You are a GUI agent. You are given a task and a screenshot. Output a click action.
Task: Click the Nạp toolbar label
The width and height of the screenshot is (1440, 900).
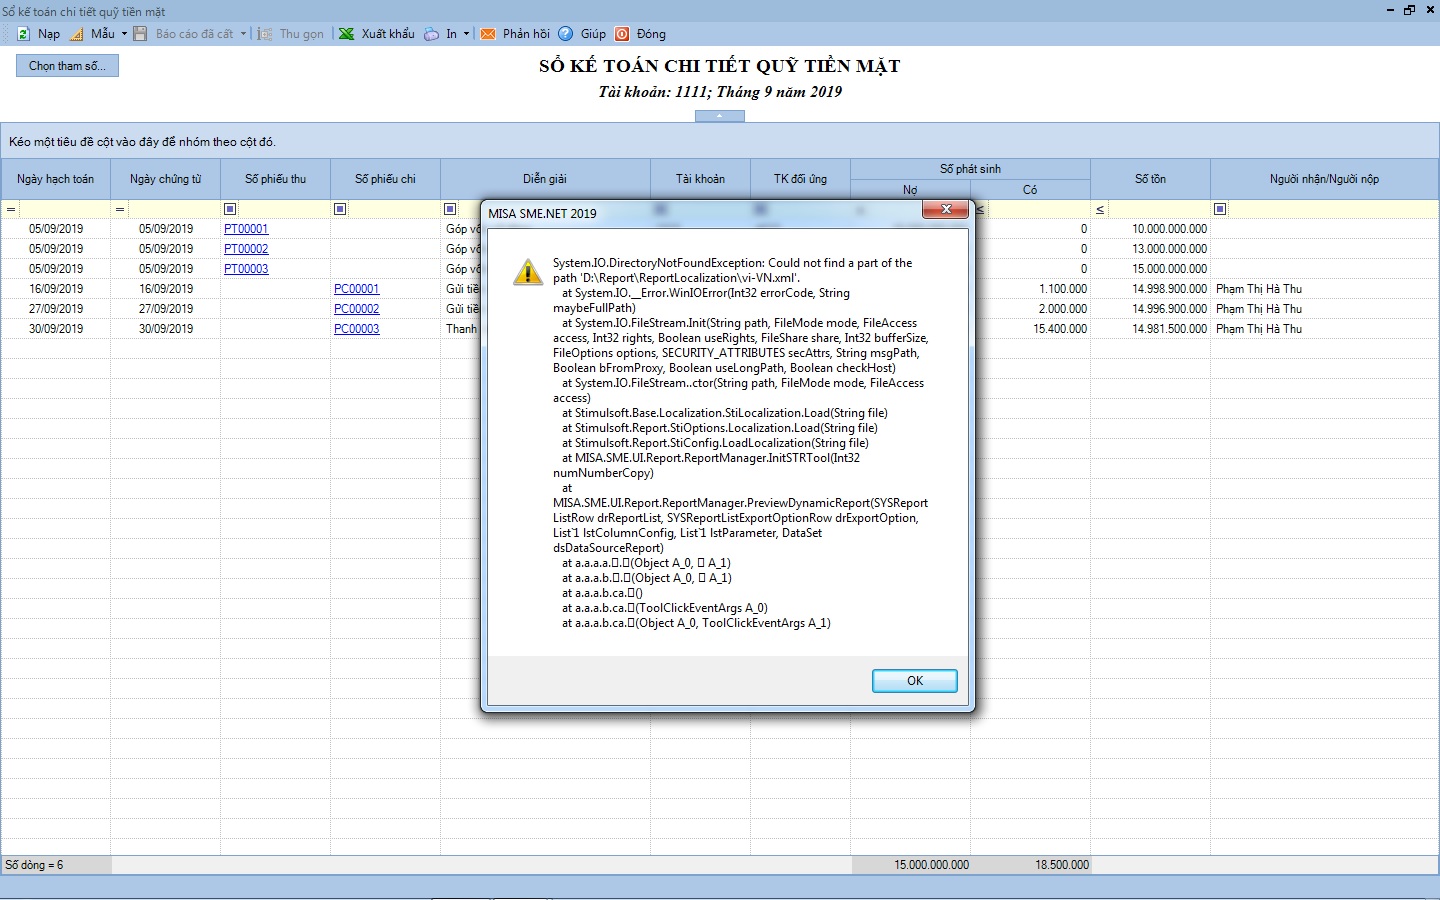pyautogui.click(x=49, y=34)
